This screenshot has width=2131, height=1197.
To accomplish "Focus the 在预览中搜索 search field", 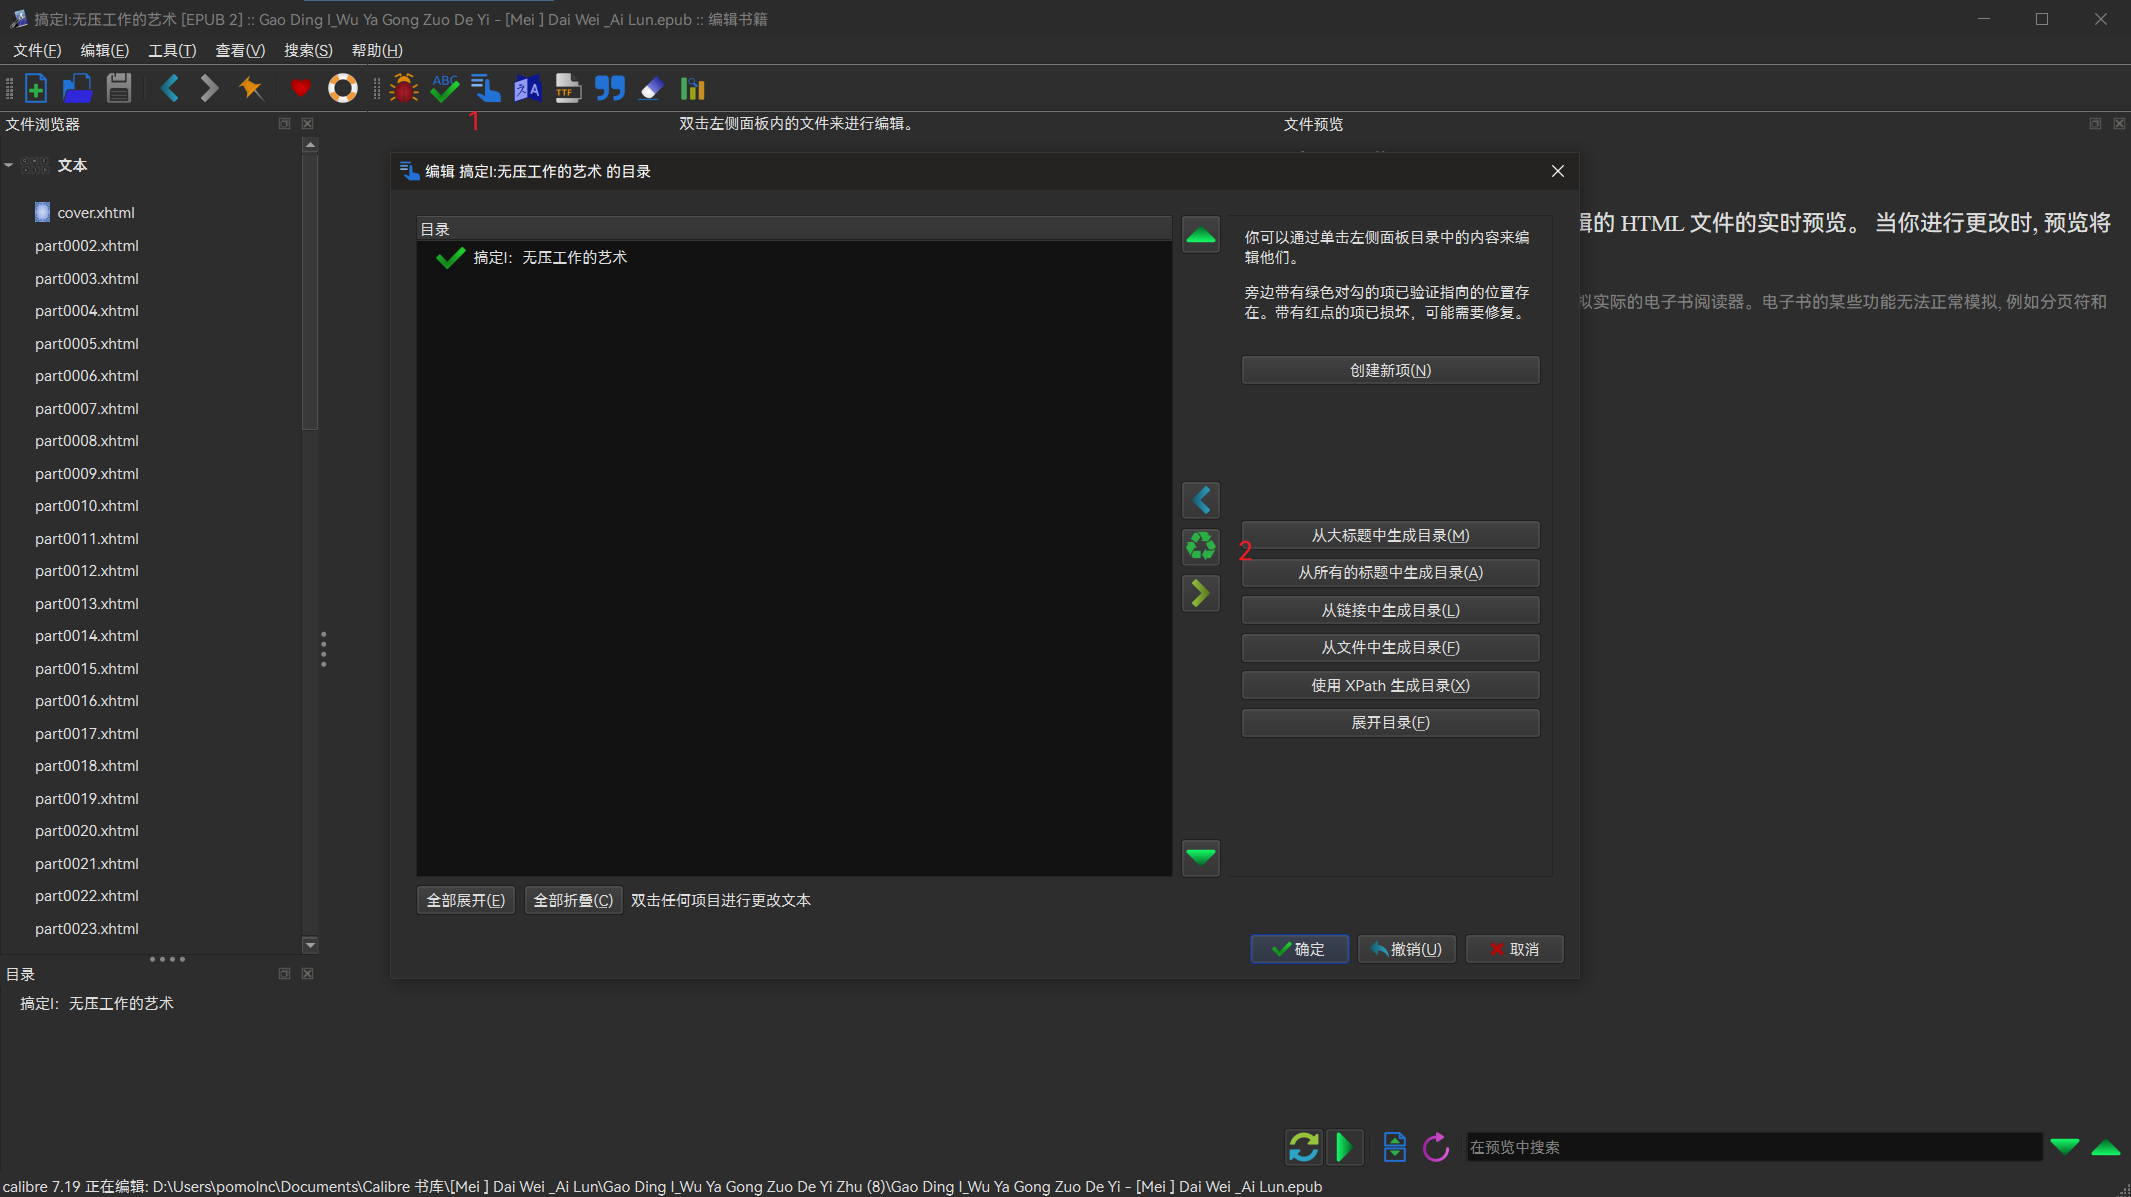I will click(x=1752, y=1147).
